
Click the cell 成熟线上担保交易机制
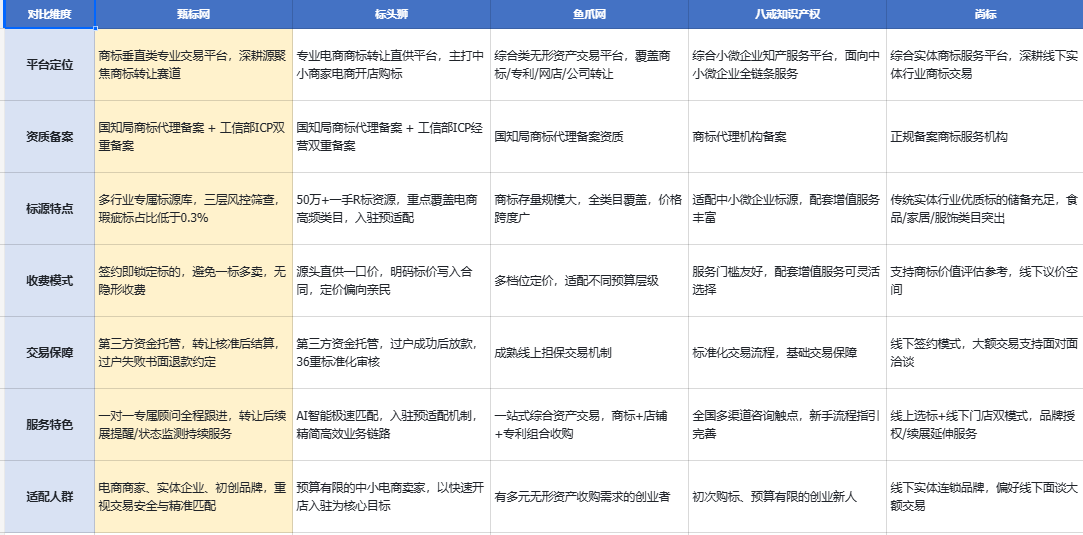(x=589, y=353)
